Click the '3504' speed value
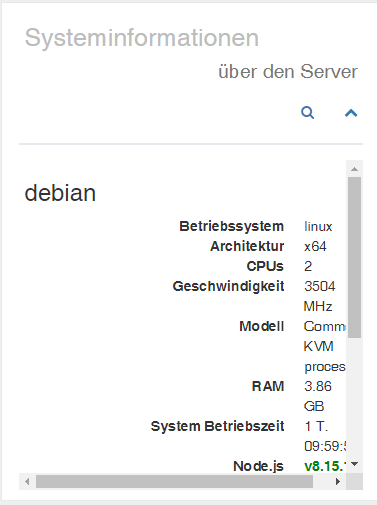This screenshot has height=505, width=377. point(320,286)
